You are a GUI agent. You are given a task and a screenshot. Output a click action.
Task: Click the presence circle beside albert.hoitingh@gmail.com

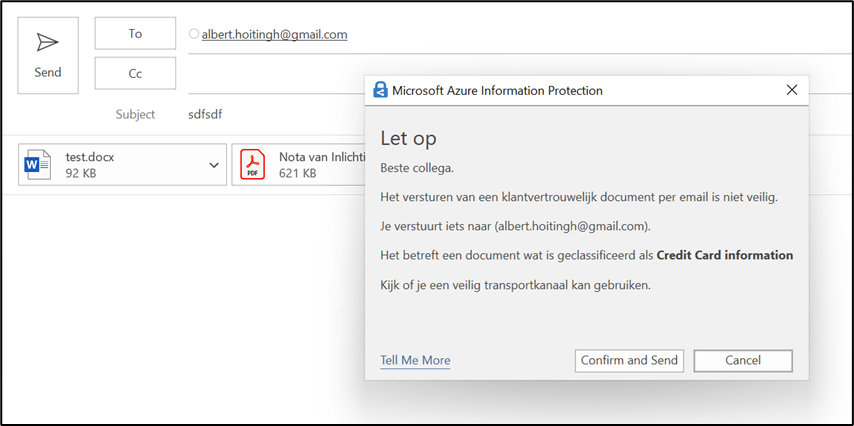pos(194,34)
